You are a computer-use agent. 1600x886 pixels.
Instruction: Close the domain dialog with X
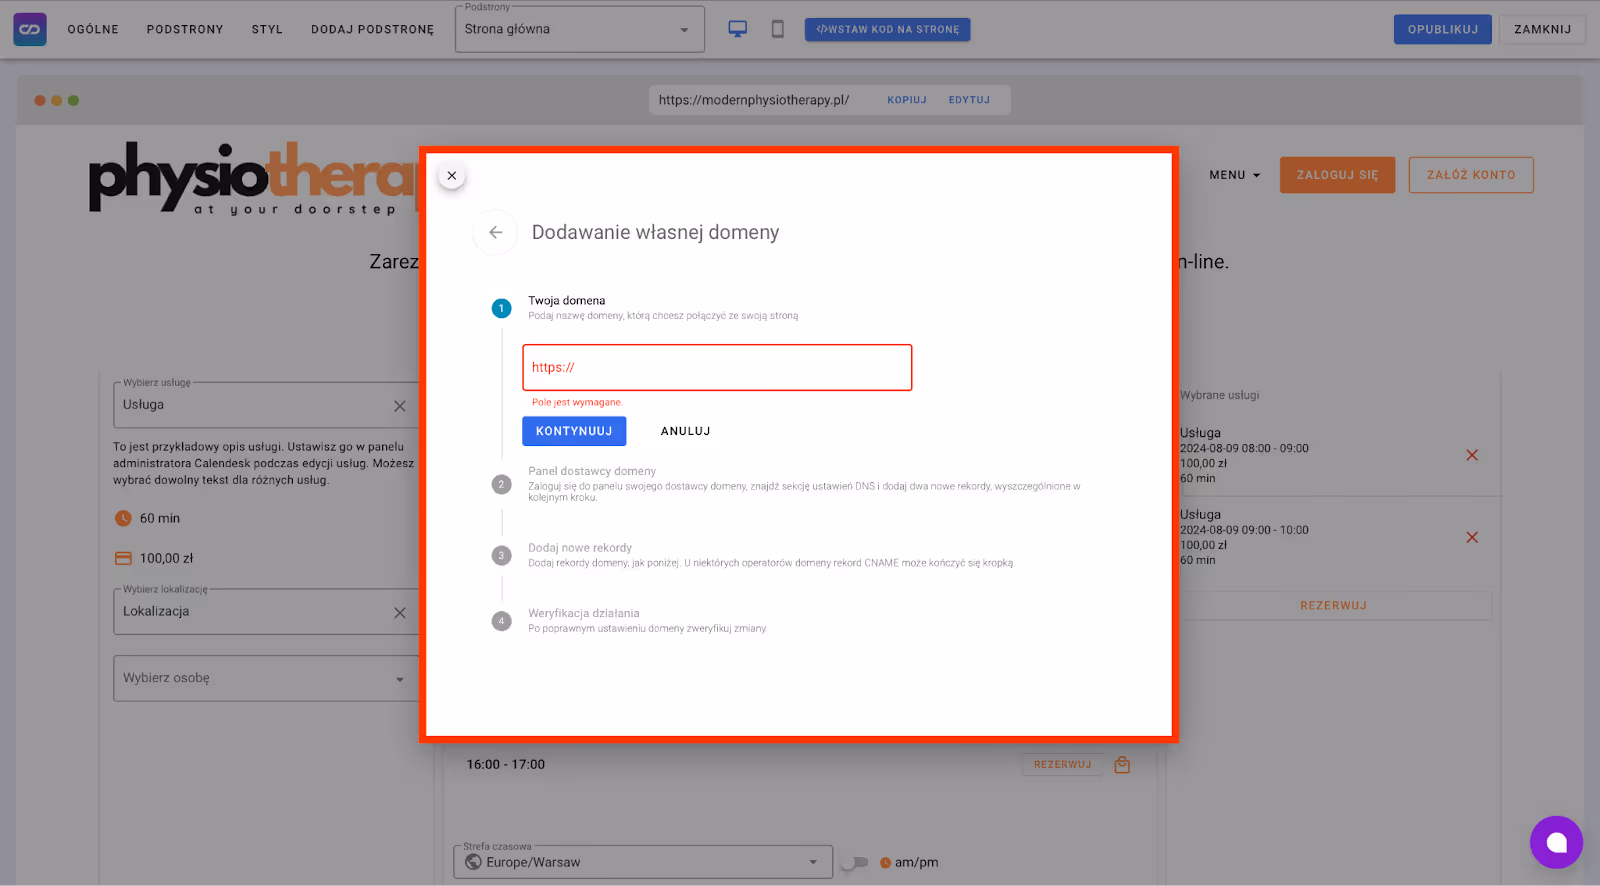tap(452, 176)
